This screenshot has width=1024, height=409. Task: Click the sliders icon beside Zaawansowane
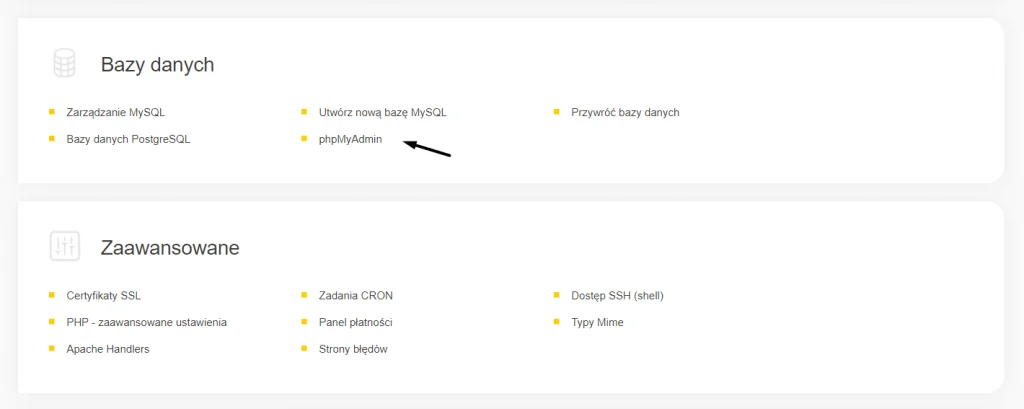[64, 246]
